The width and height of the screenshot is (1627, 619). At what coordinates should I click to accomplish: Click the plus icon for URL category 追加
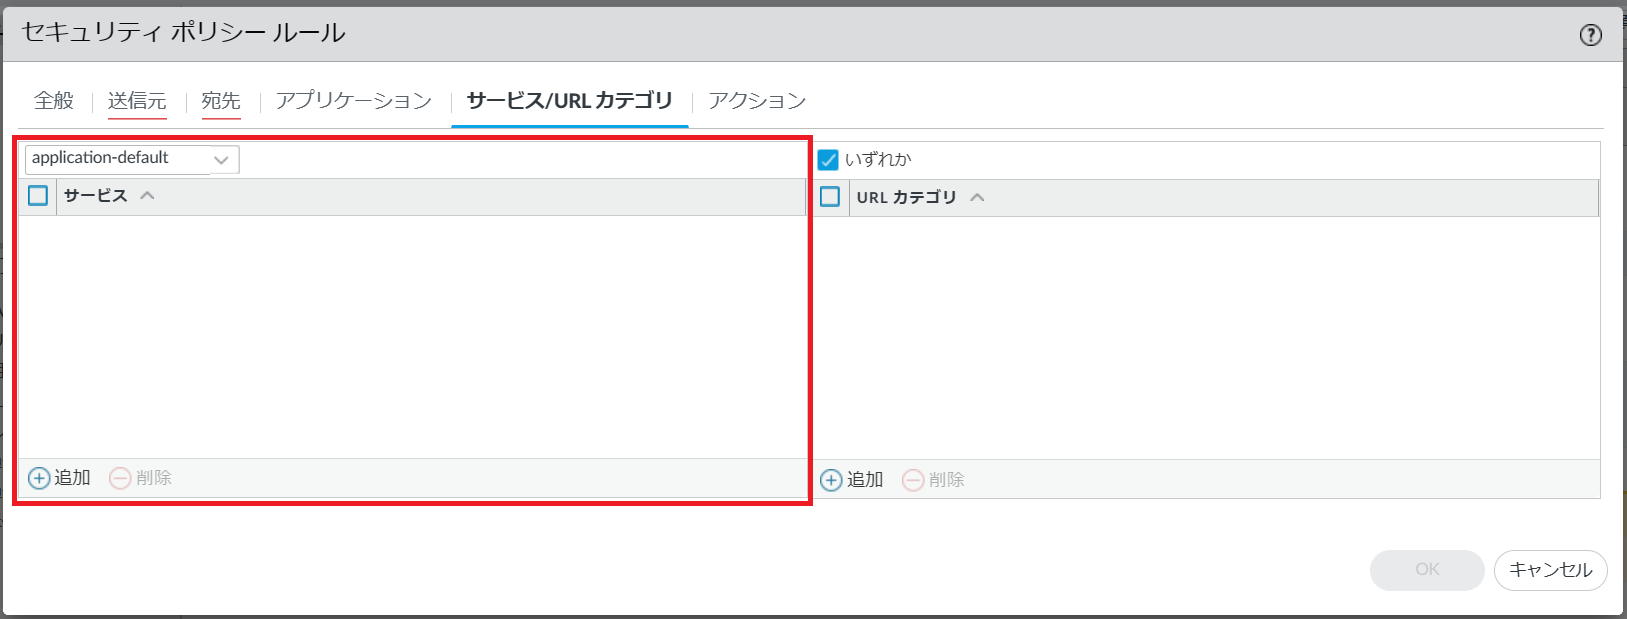tap(831, 480)
